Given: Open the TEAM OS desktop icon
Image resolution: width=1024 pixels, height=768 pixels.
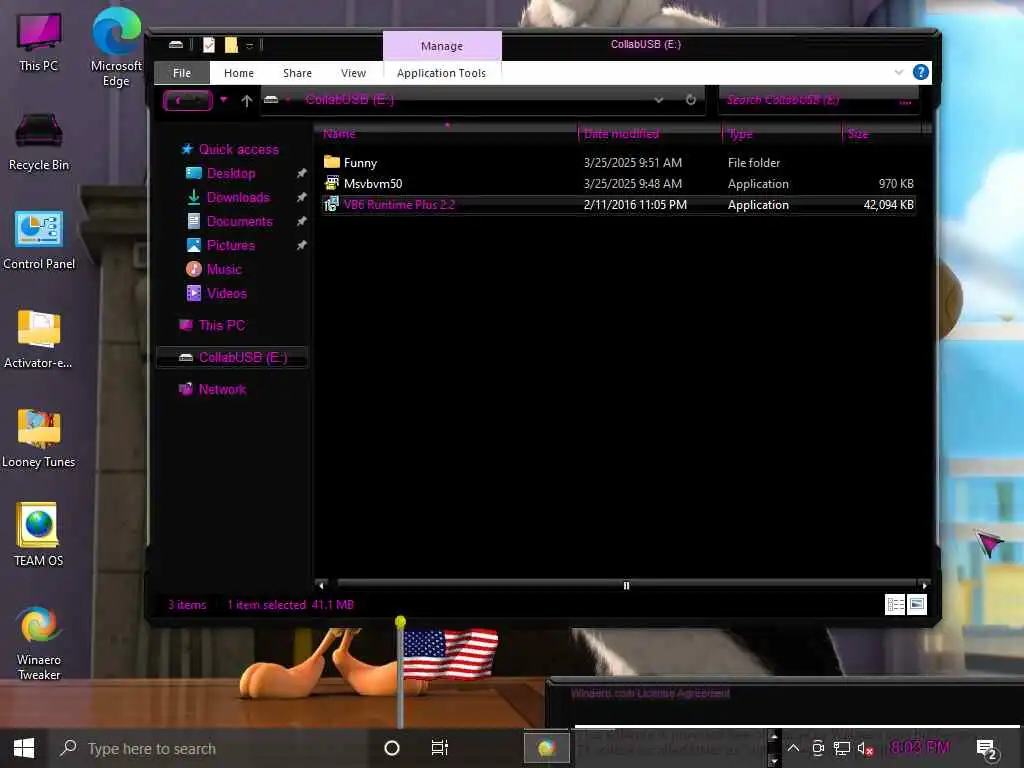Looking at the screenshot, I should (39, 534).
